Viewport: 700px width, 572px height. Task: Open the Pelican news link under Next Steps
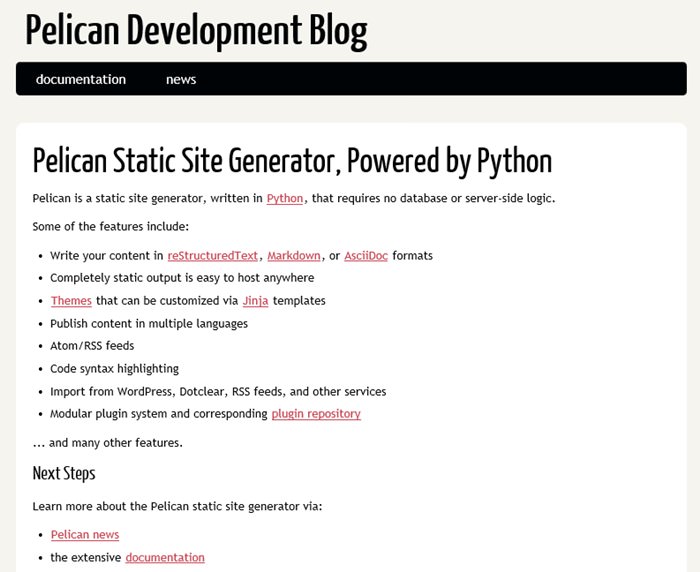[x=85, y=534]
